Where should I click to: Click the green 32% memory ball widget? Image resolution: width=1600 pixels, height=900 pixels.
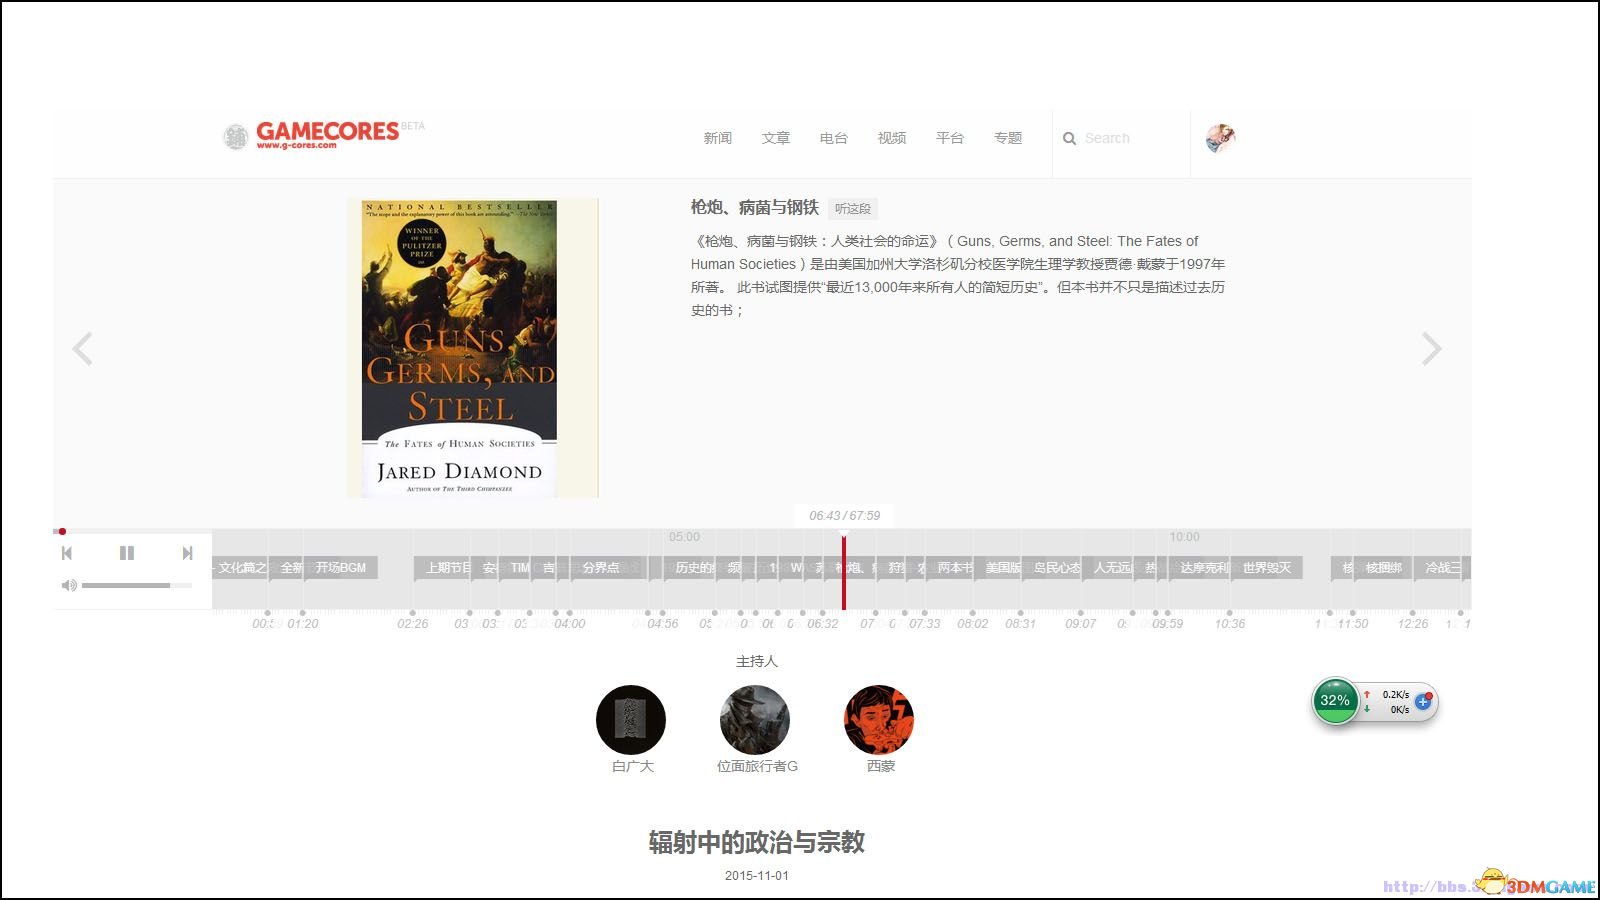[1335, 700]
